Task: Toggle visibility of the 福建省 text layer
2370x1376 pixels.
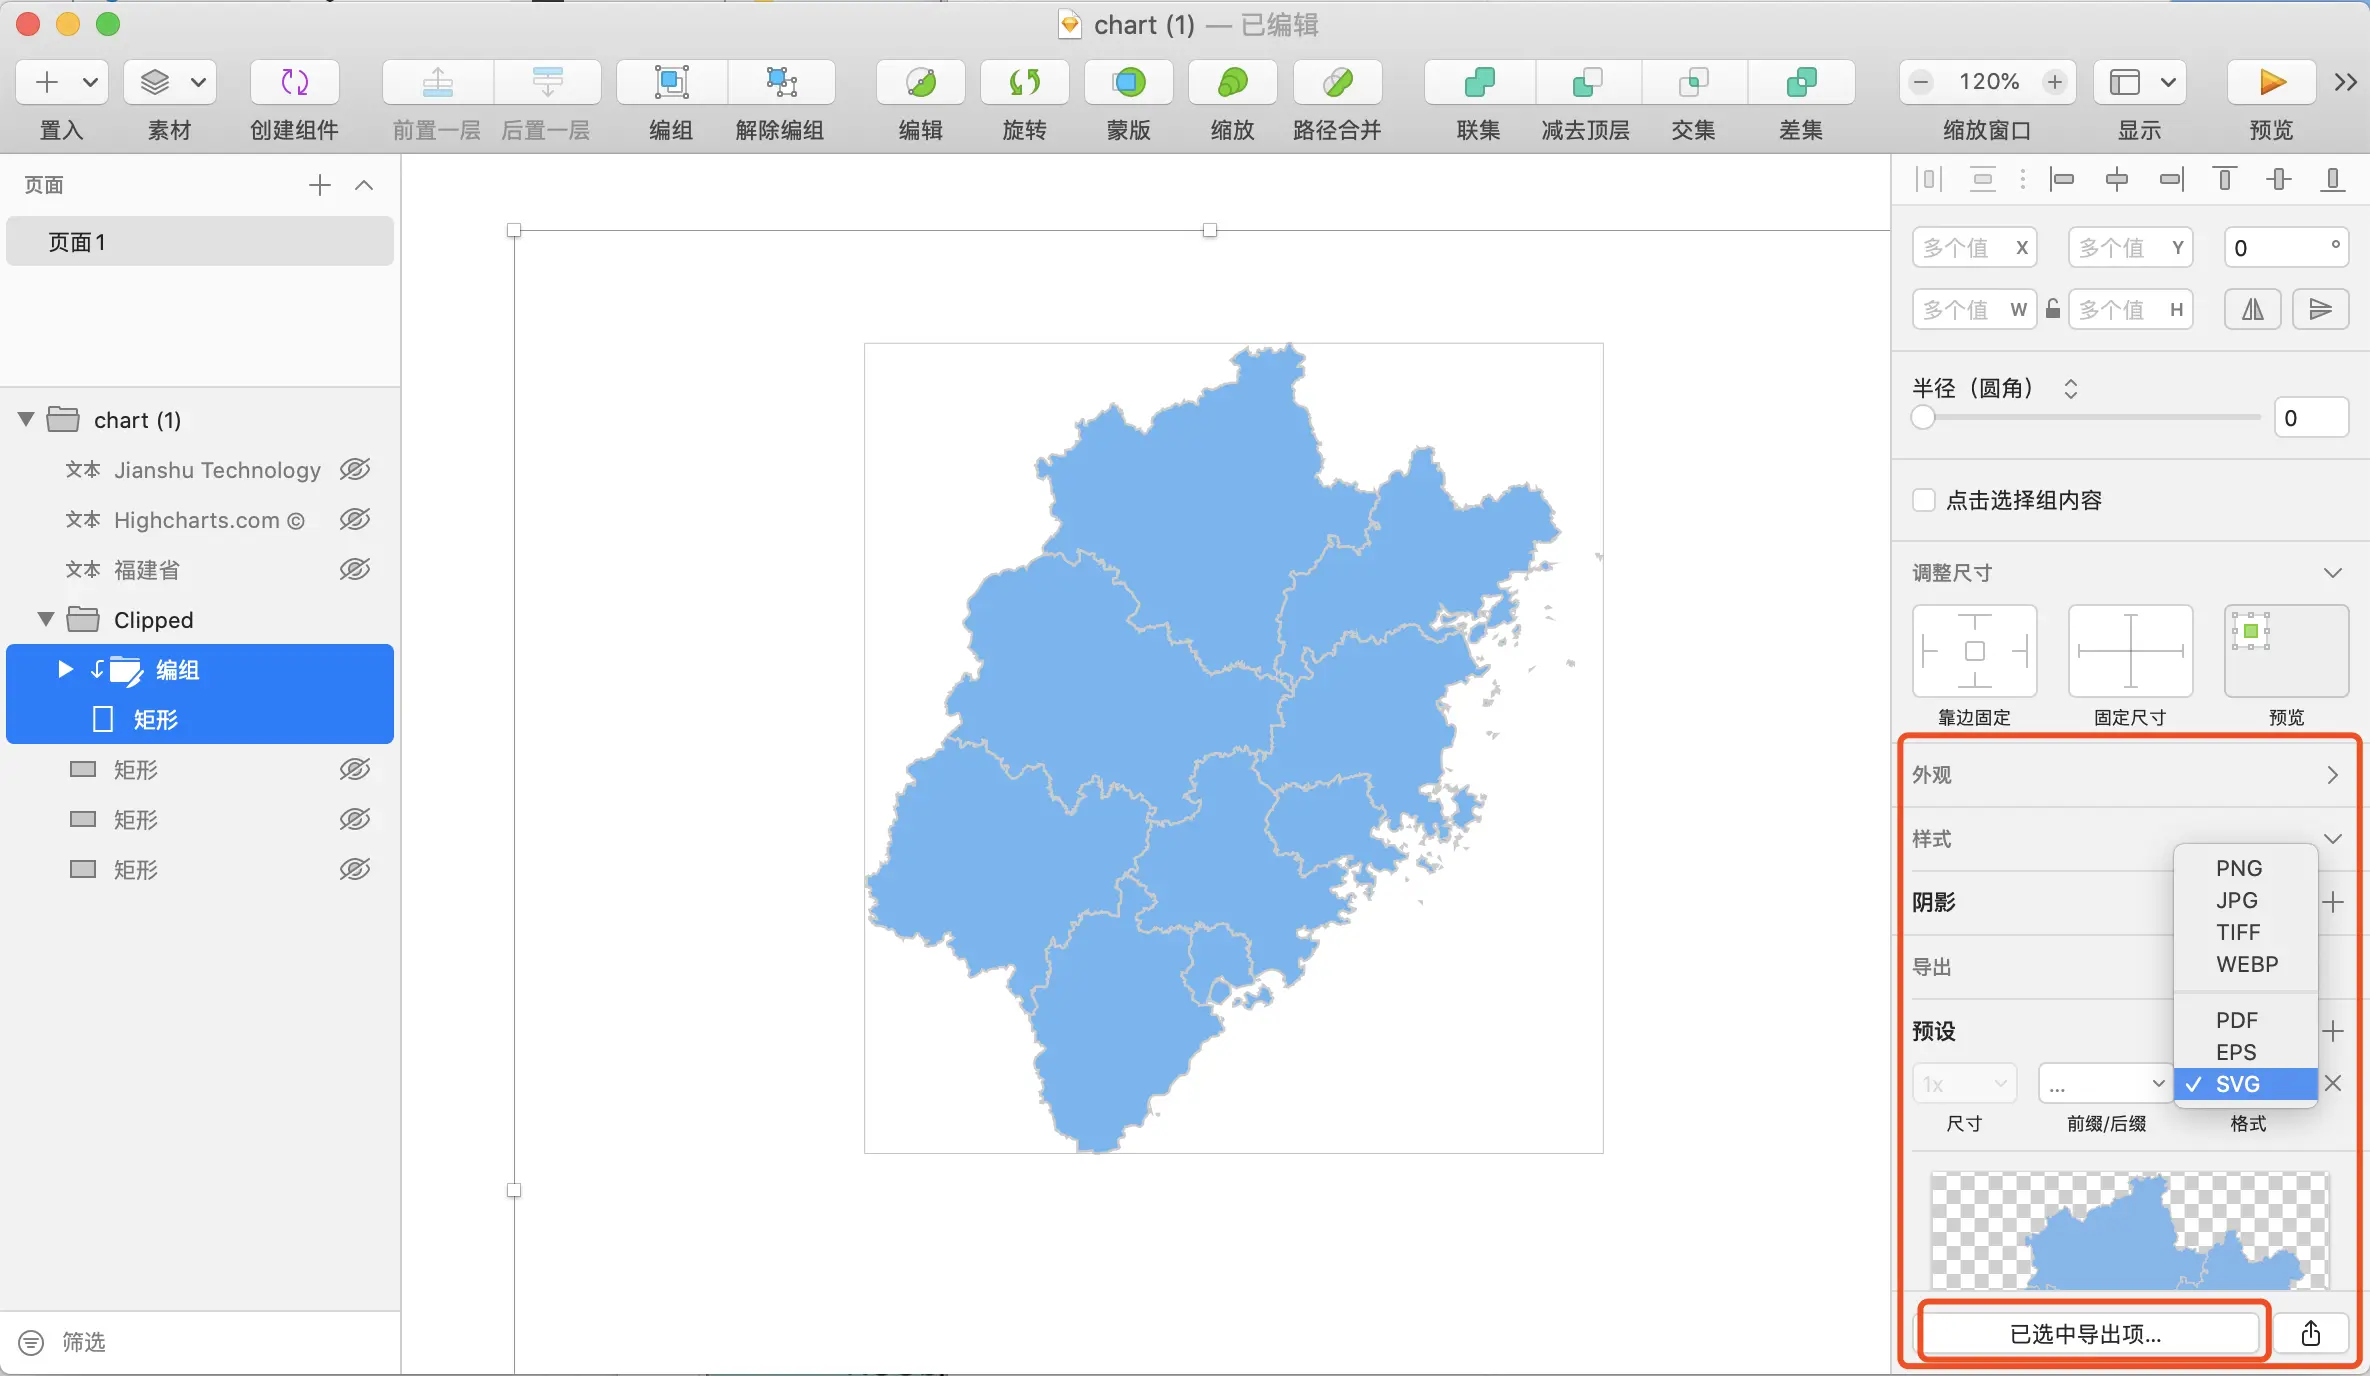Action: (355, 569)
